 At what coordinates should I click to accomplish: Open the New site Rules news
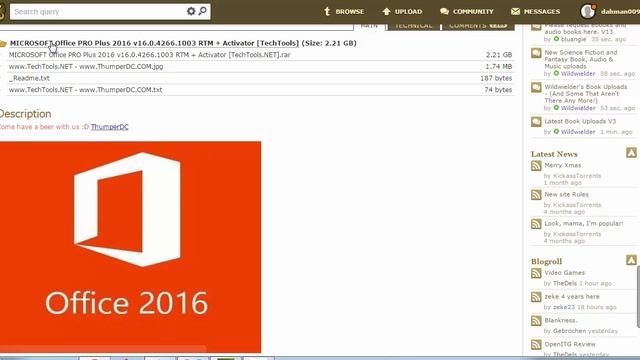pyautogui.click(x=567, y=194)
